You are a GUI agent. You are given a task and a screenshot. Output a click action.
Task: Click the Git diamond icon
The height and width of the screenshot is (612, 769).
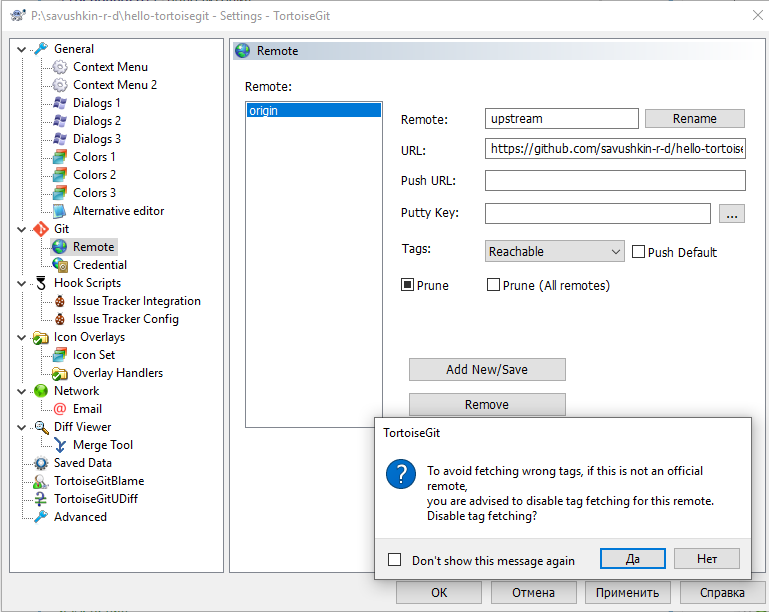[x=41, y=229]
